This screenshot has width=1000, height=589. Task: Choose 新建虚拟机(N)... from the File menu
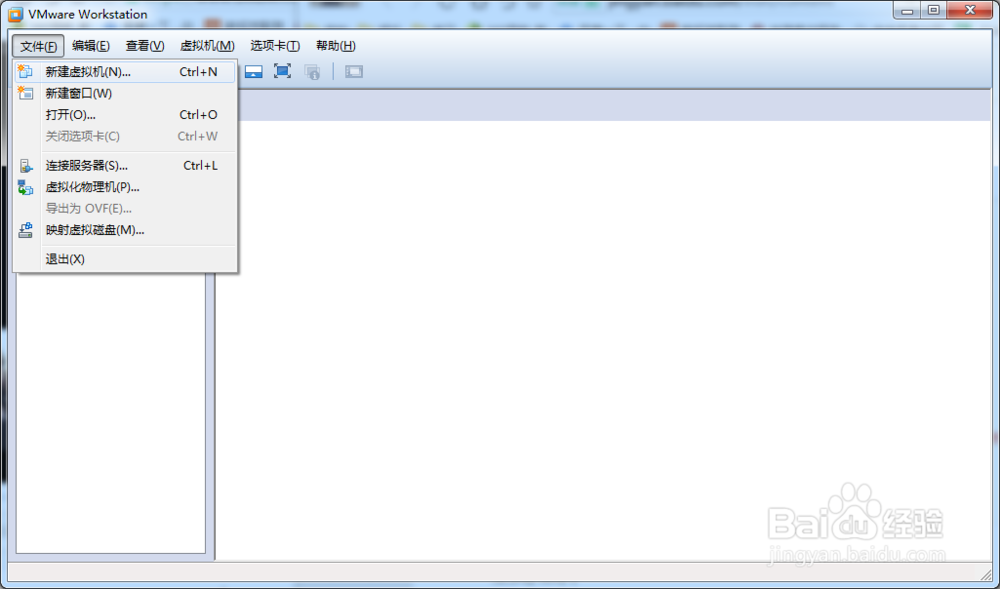(x=125, y=72)
